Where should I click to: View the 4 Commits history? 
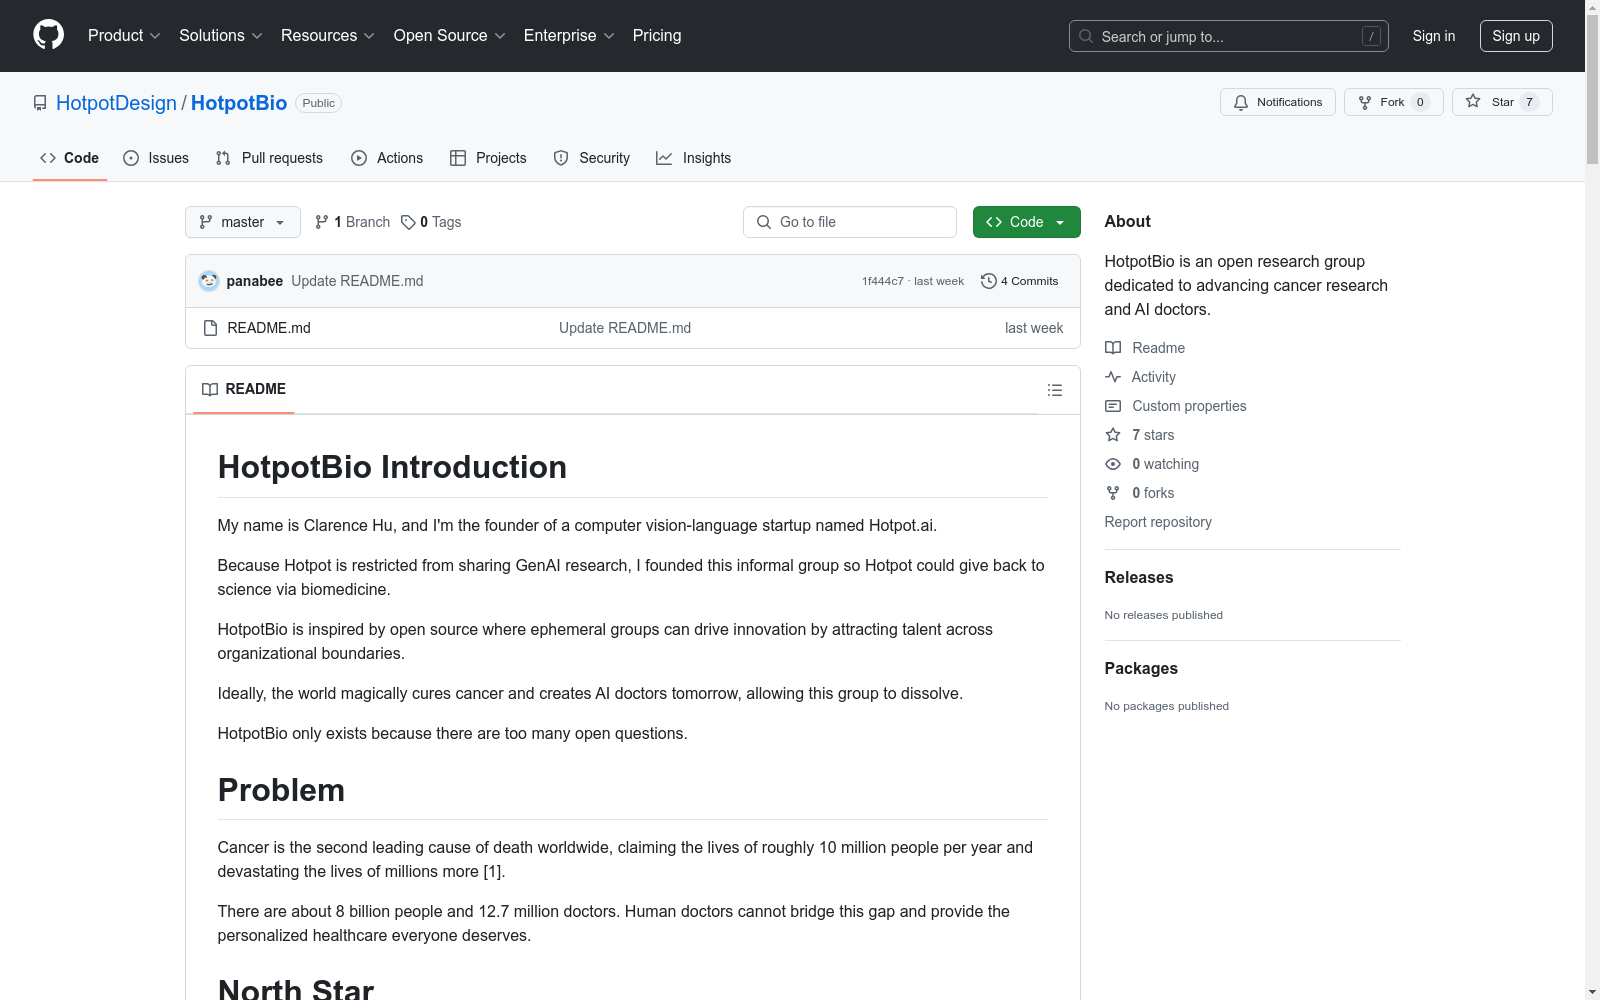pos(1020,281)
